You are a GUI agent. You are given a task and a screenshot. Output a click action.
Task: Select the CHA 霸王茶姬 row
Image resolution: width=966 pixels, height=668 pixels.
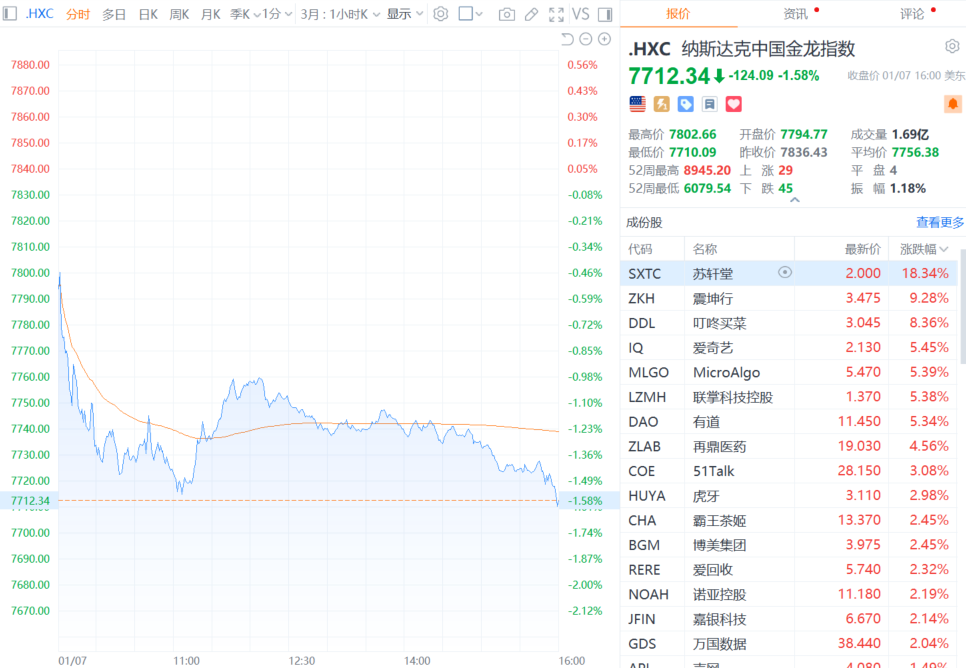[x=789, y=520]
